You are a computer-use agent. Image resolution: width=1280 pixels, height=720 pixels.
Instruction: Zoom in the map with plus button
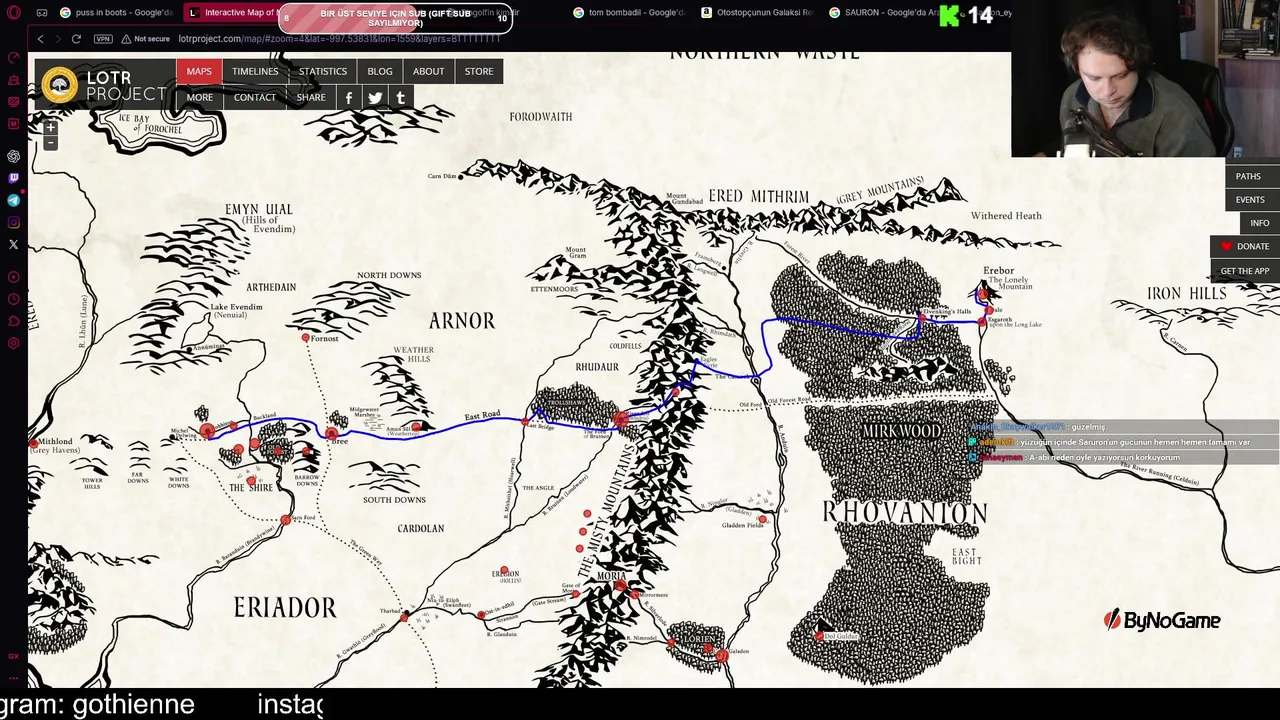(x=50, y=128)
